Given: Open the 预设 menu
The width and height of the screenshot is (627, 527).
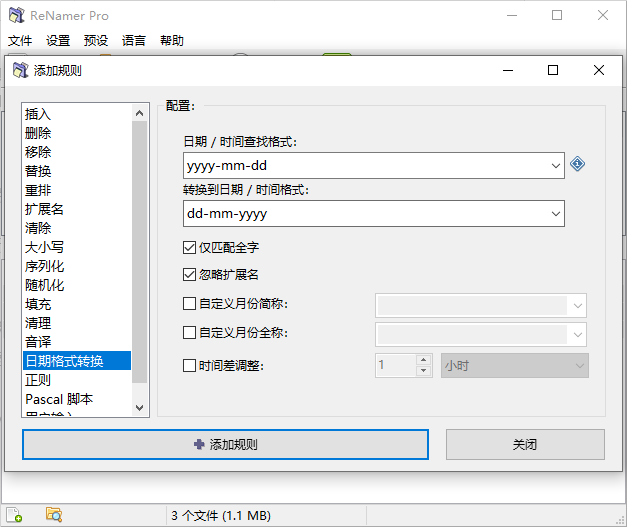Looking at the screenshot, I should (x=96, y=40).
